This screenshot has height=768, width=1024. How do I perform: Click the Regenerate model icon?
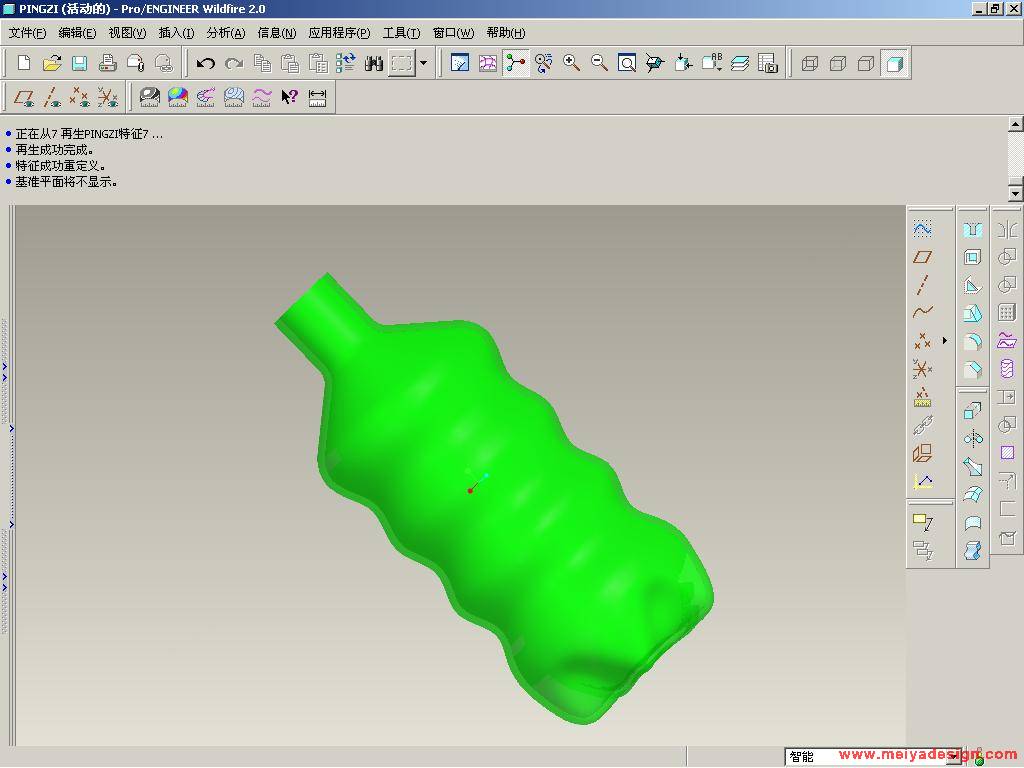click(x=345, y=63)
